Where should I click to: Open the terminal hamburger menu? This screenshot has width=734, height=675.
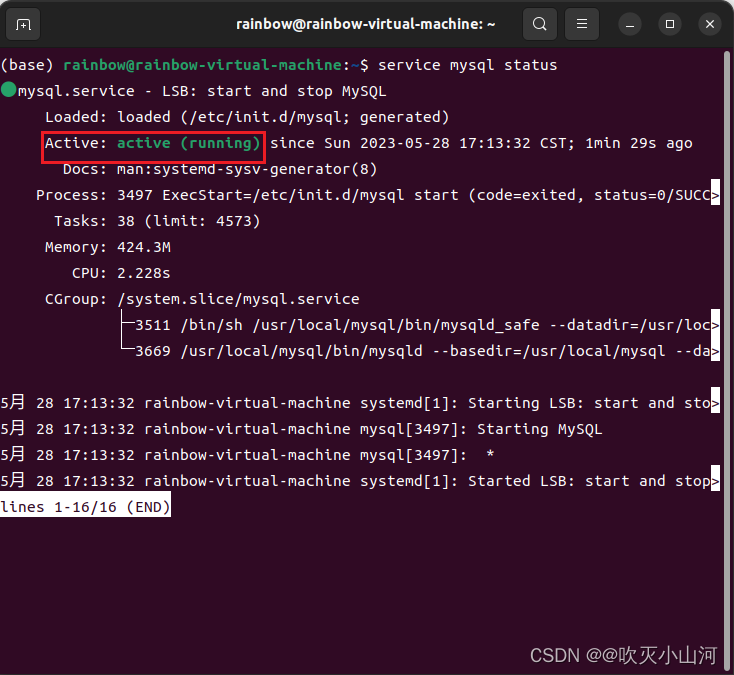click(582, 24)
